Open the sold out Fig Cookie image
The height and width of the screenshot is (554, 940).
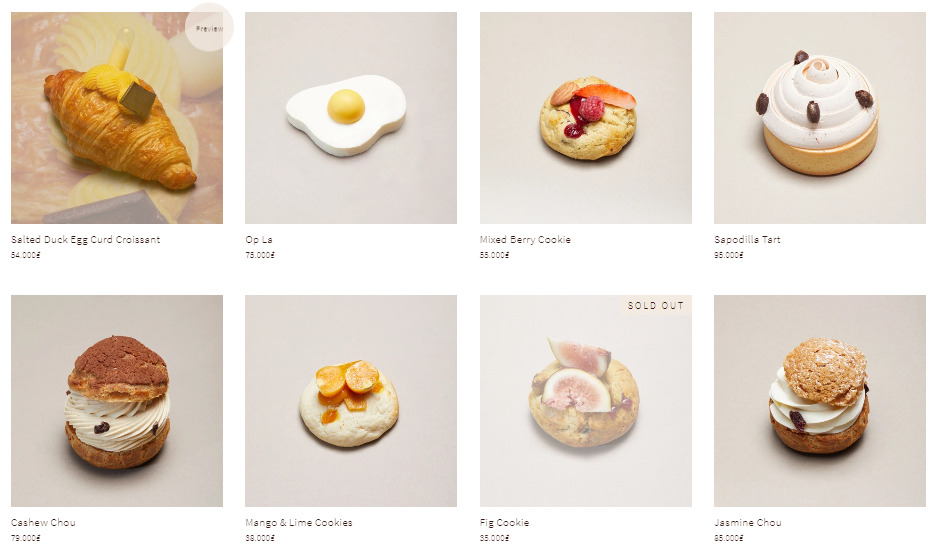point(586,401)
